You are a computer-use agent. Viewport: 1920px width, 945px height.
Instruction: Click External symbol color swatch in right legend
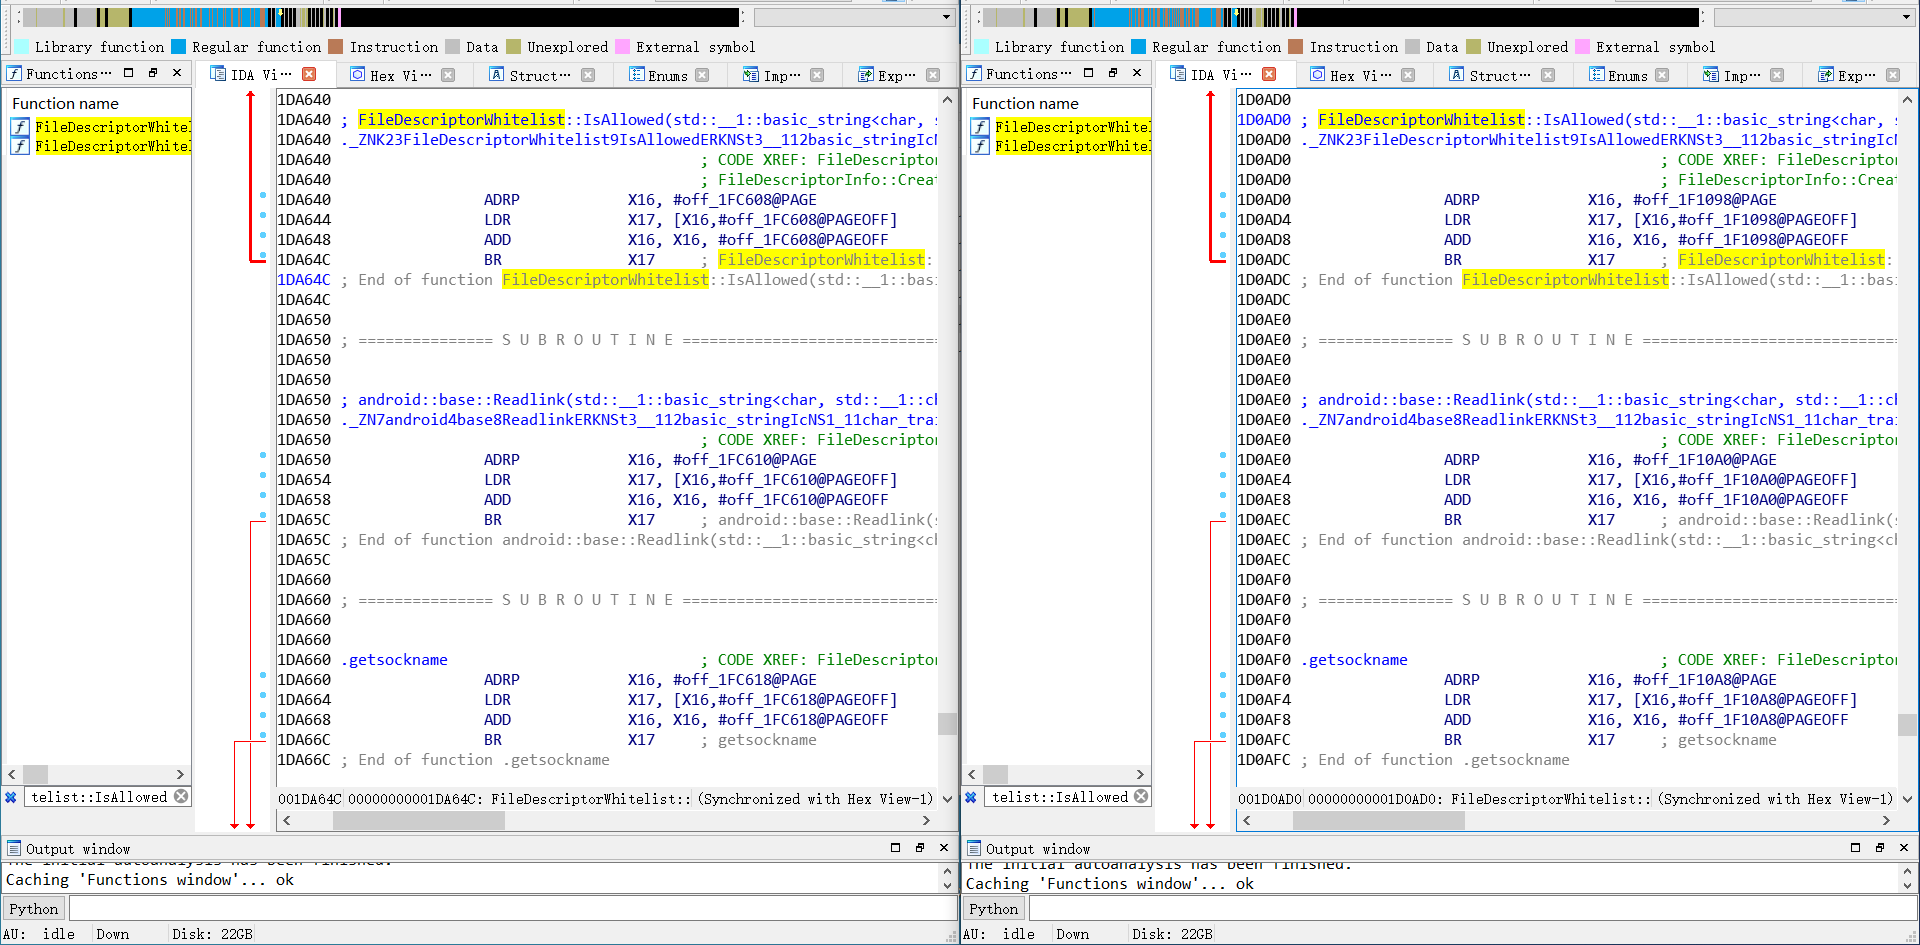tap(1582, 46)
